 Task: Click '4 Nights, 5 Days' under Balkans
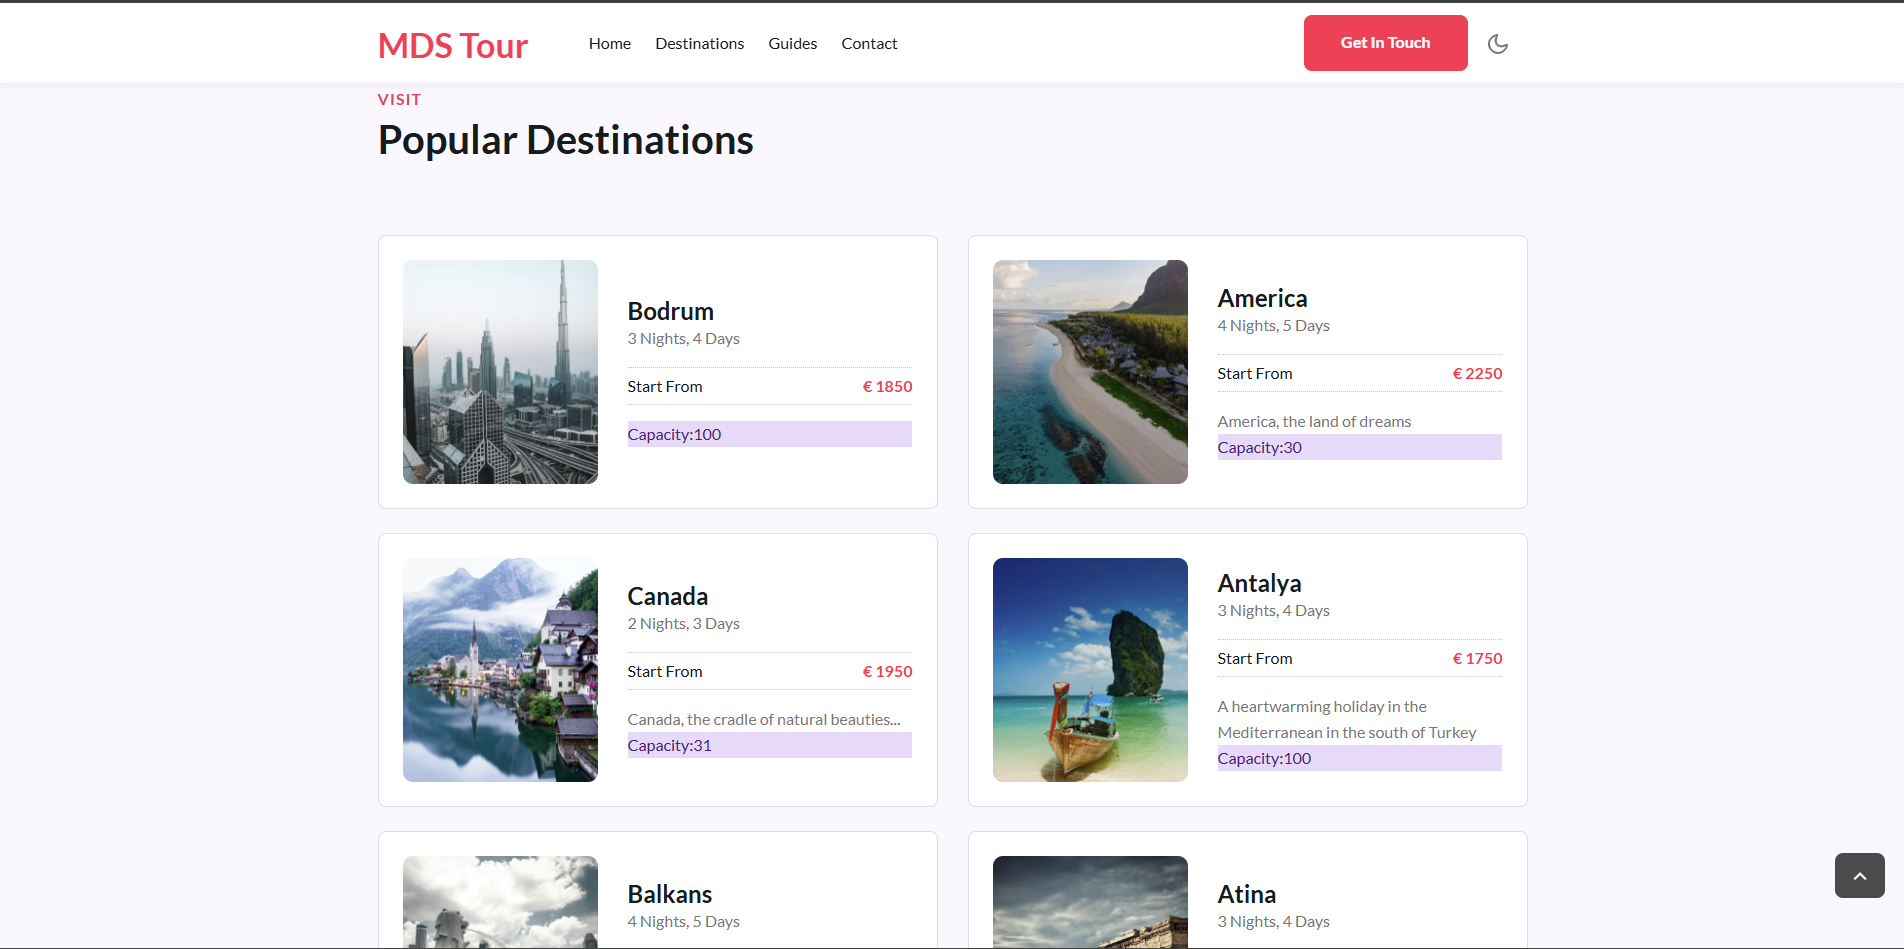pyautogui.click(x=684, y=921)
